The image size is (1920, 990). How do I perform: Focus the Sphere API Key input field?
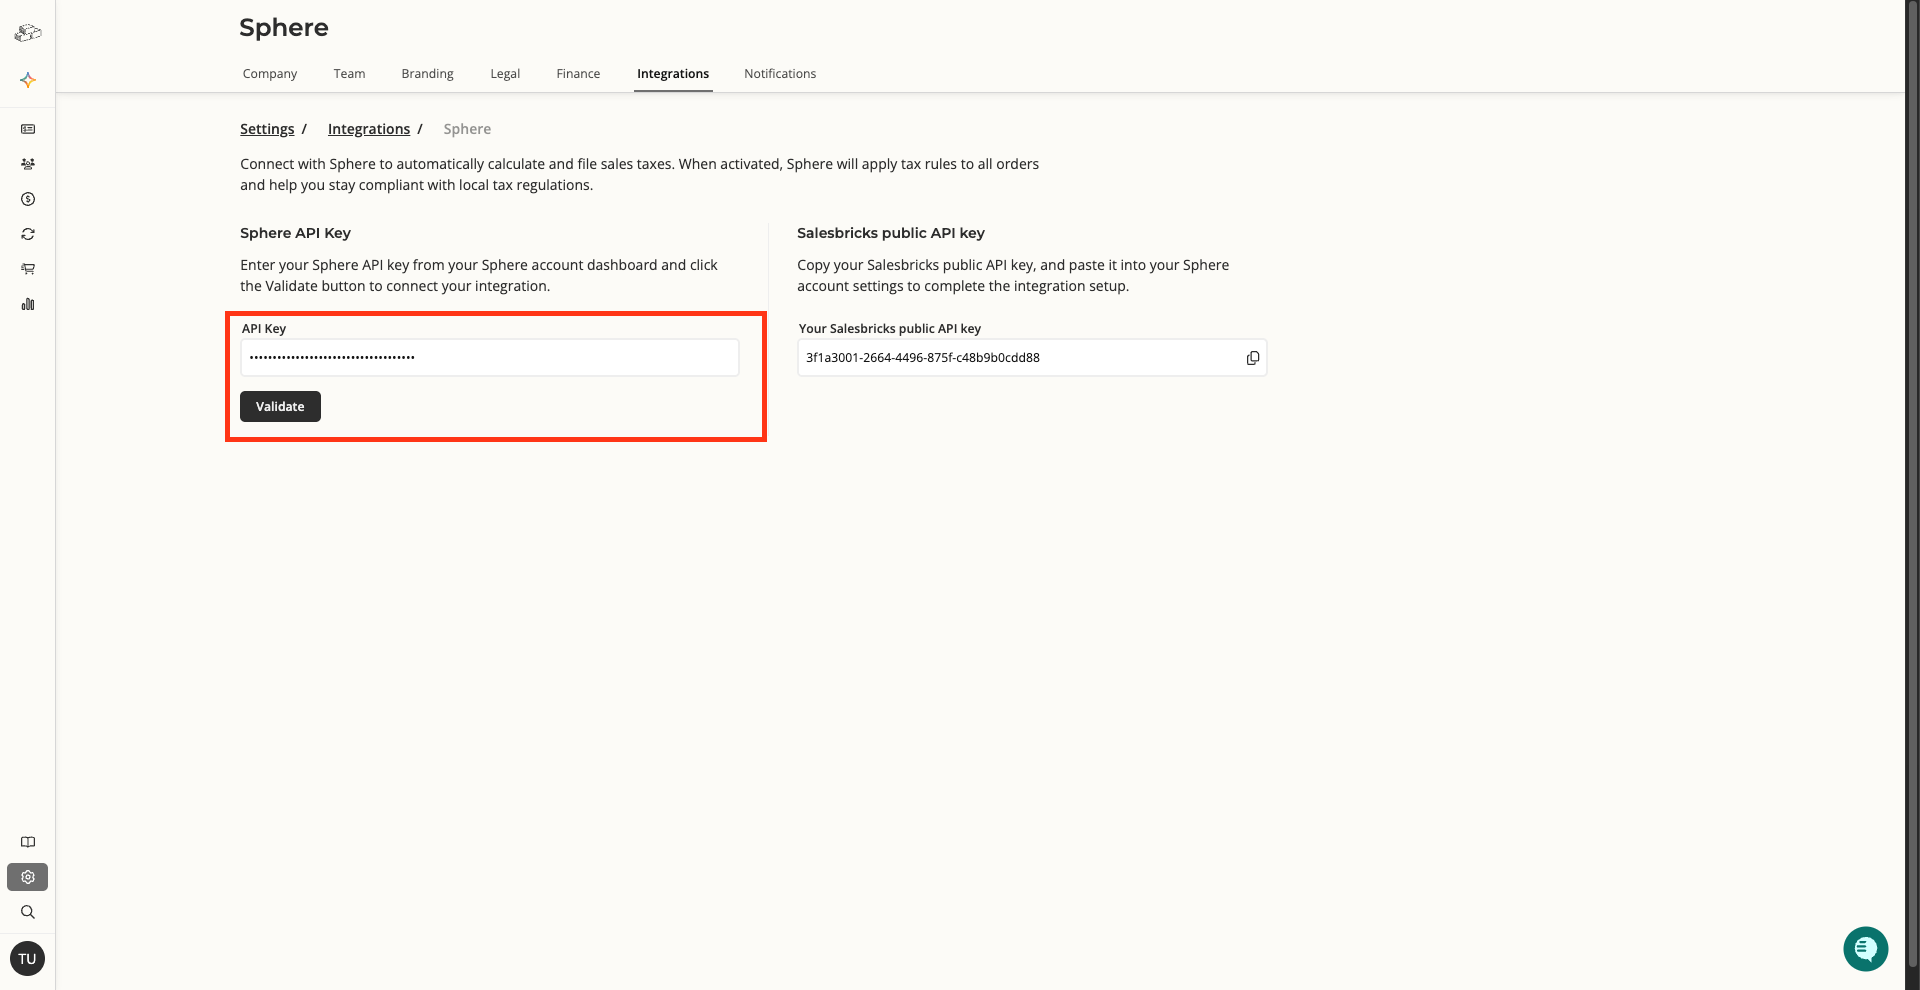(x=489, y=358)
